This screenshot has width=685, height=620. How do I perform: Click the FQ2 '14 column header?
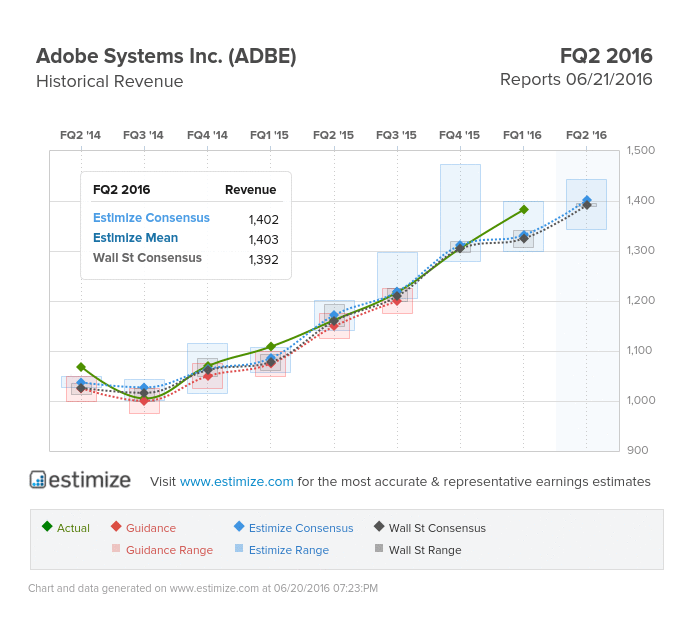pos(80,135)
